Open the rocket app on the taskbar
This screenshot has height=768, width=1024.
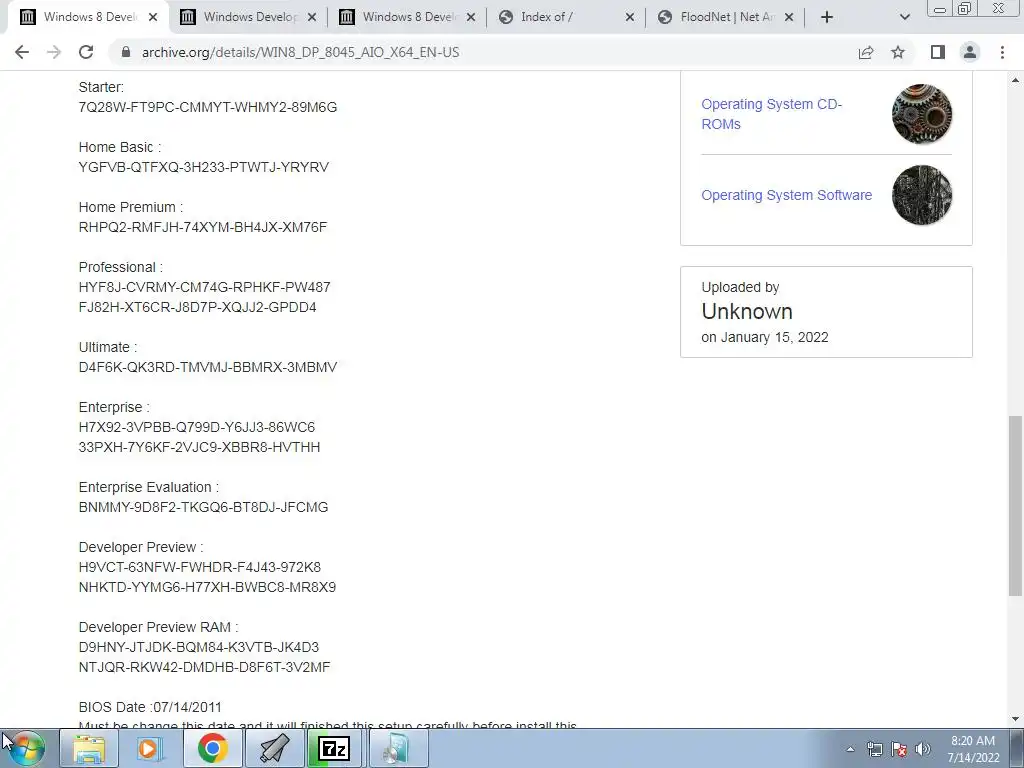[x=274, y=749]
